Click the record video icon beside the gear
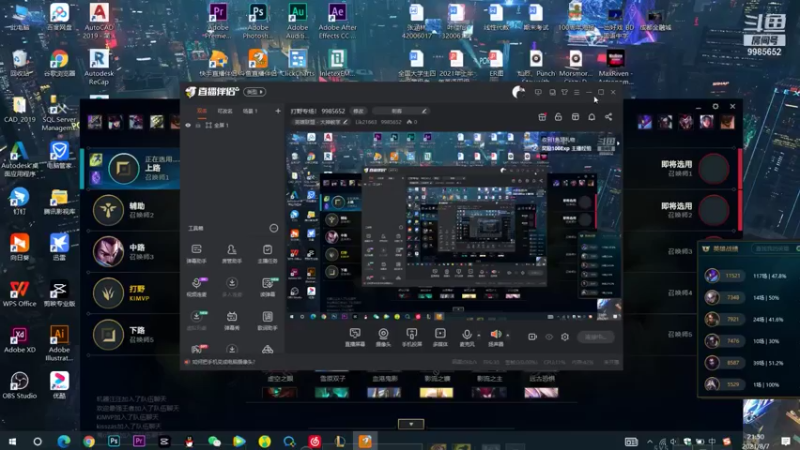 point(532,337)
